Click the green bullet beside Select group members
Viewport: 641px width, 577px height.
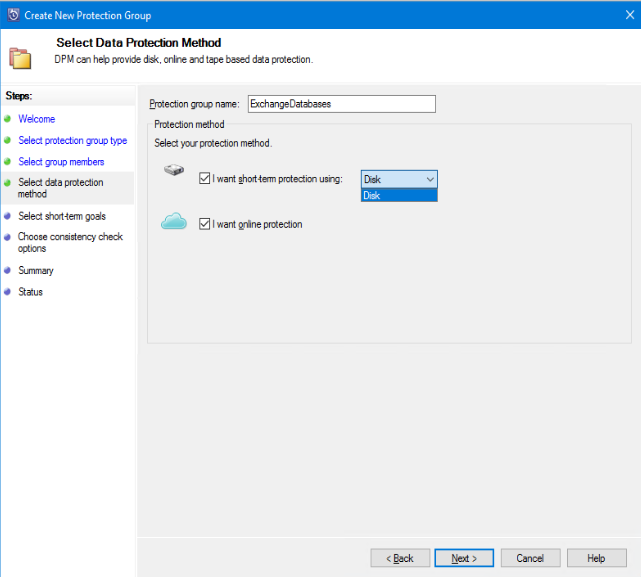tap(7, 162)
